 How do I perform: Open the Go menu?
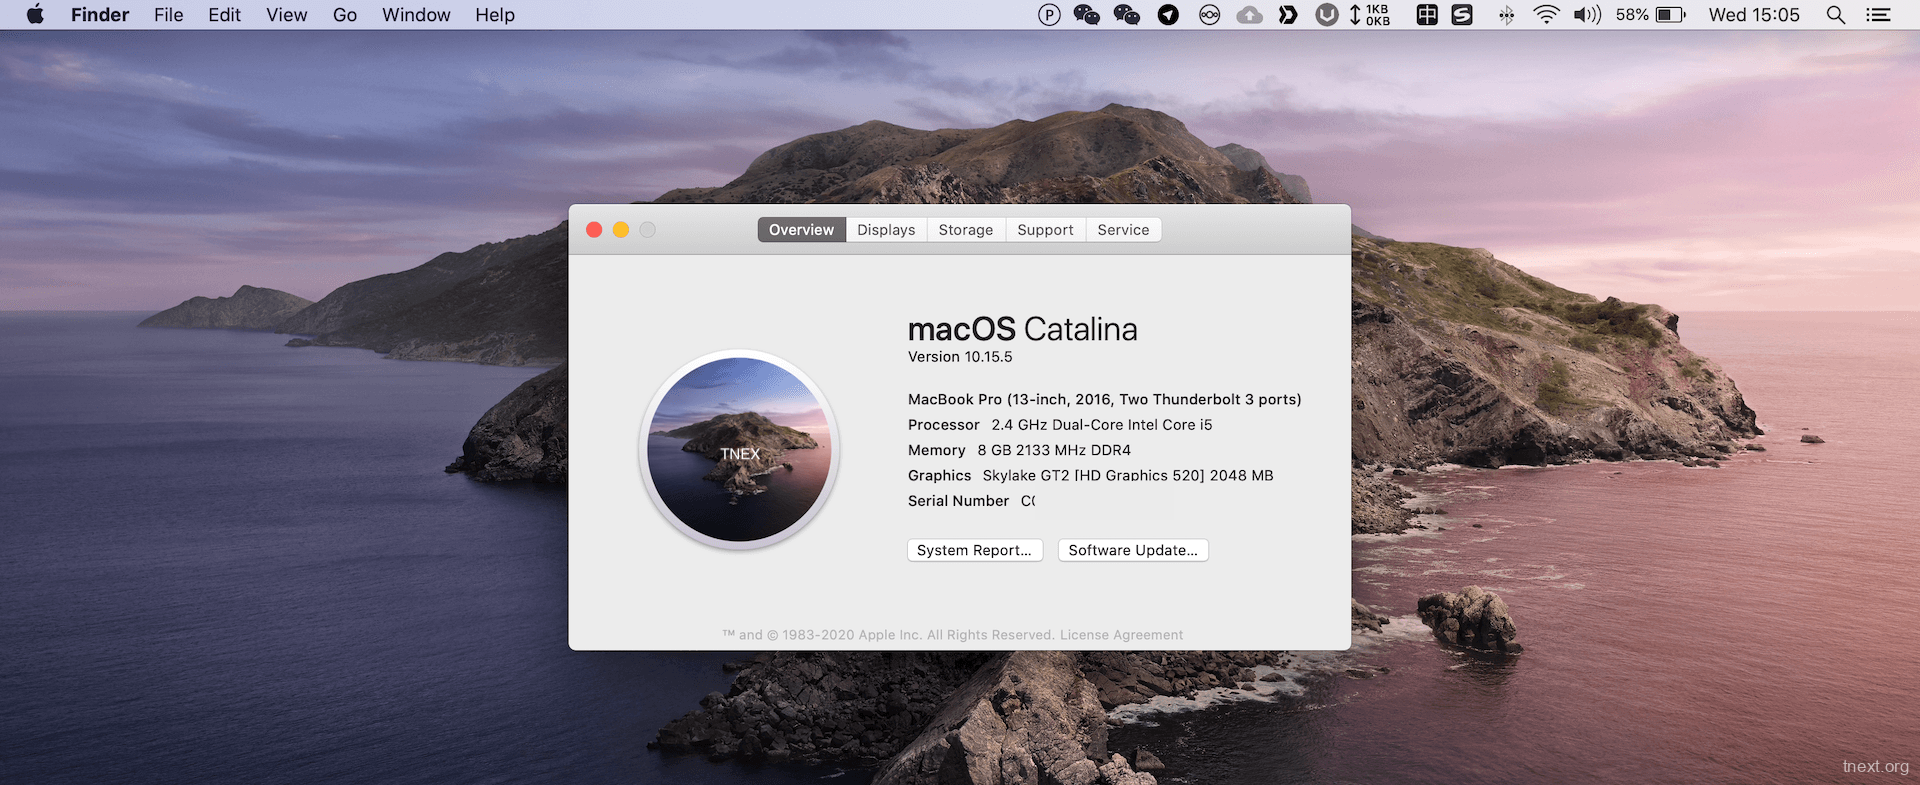(345, 15)
